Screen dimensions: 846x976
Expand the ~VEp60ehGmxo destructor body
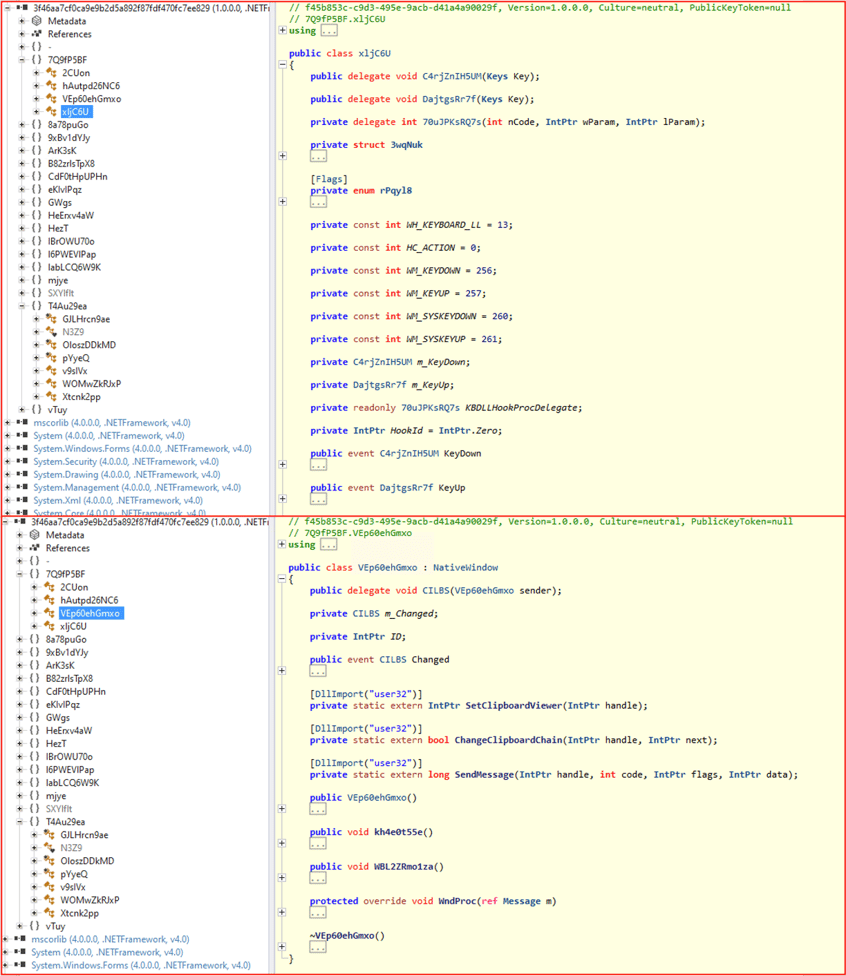[x=282, y=947]
